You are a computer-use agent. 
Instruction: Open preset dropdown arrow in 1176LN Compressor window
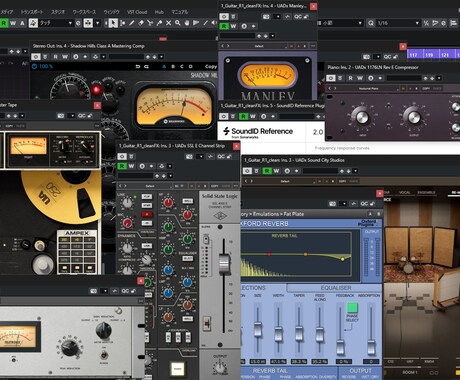click(x=439, y=78)
